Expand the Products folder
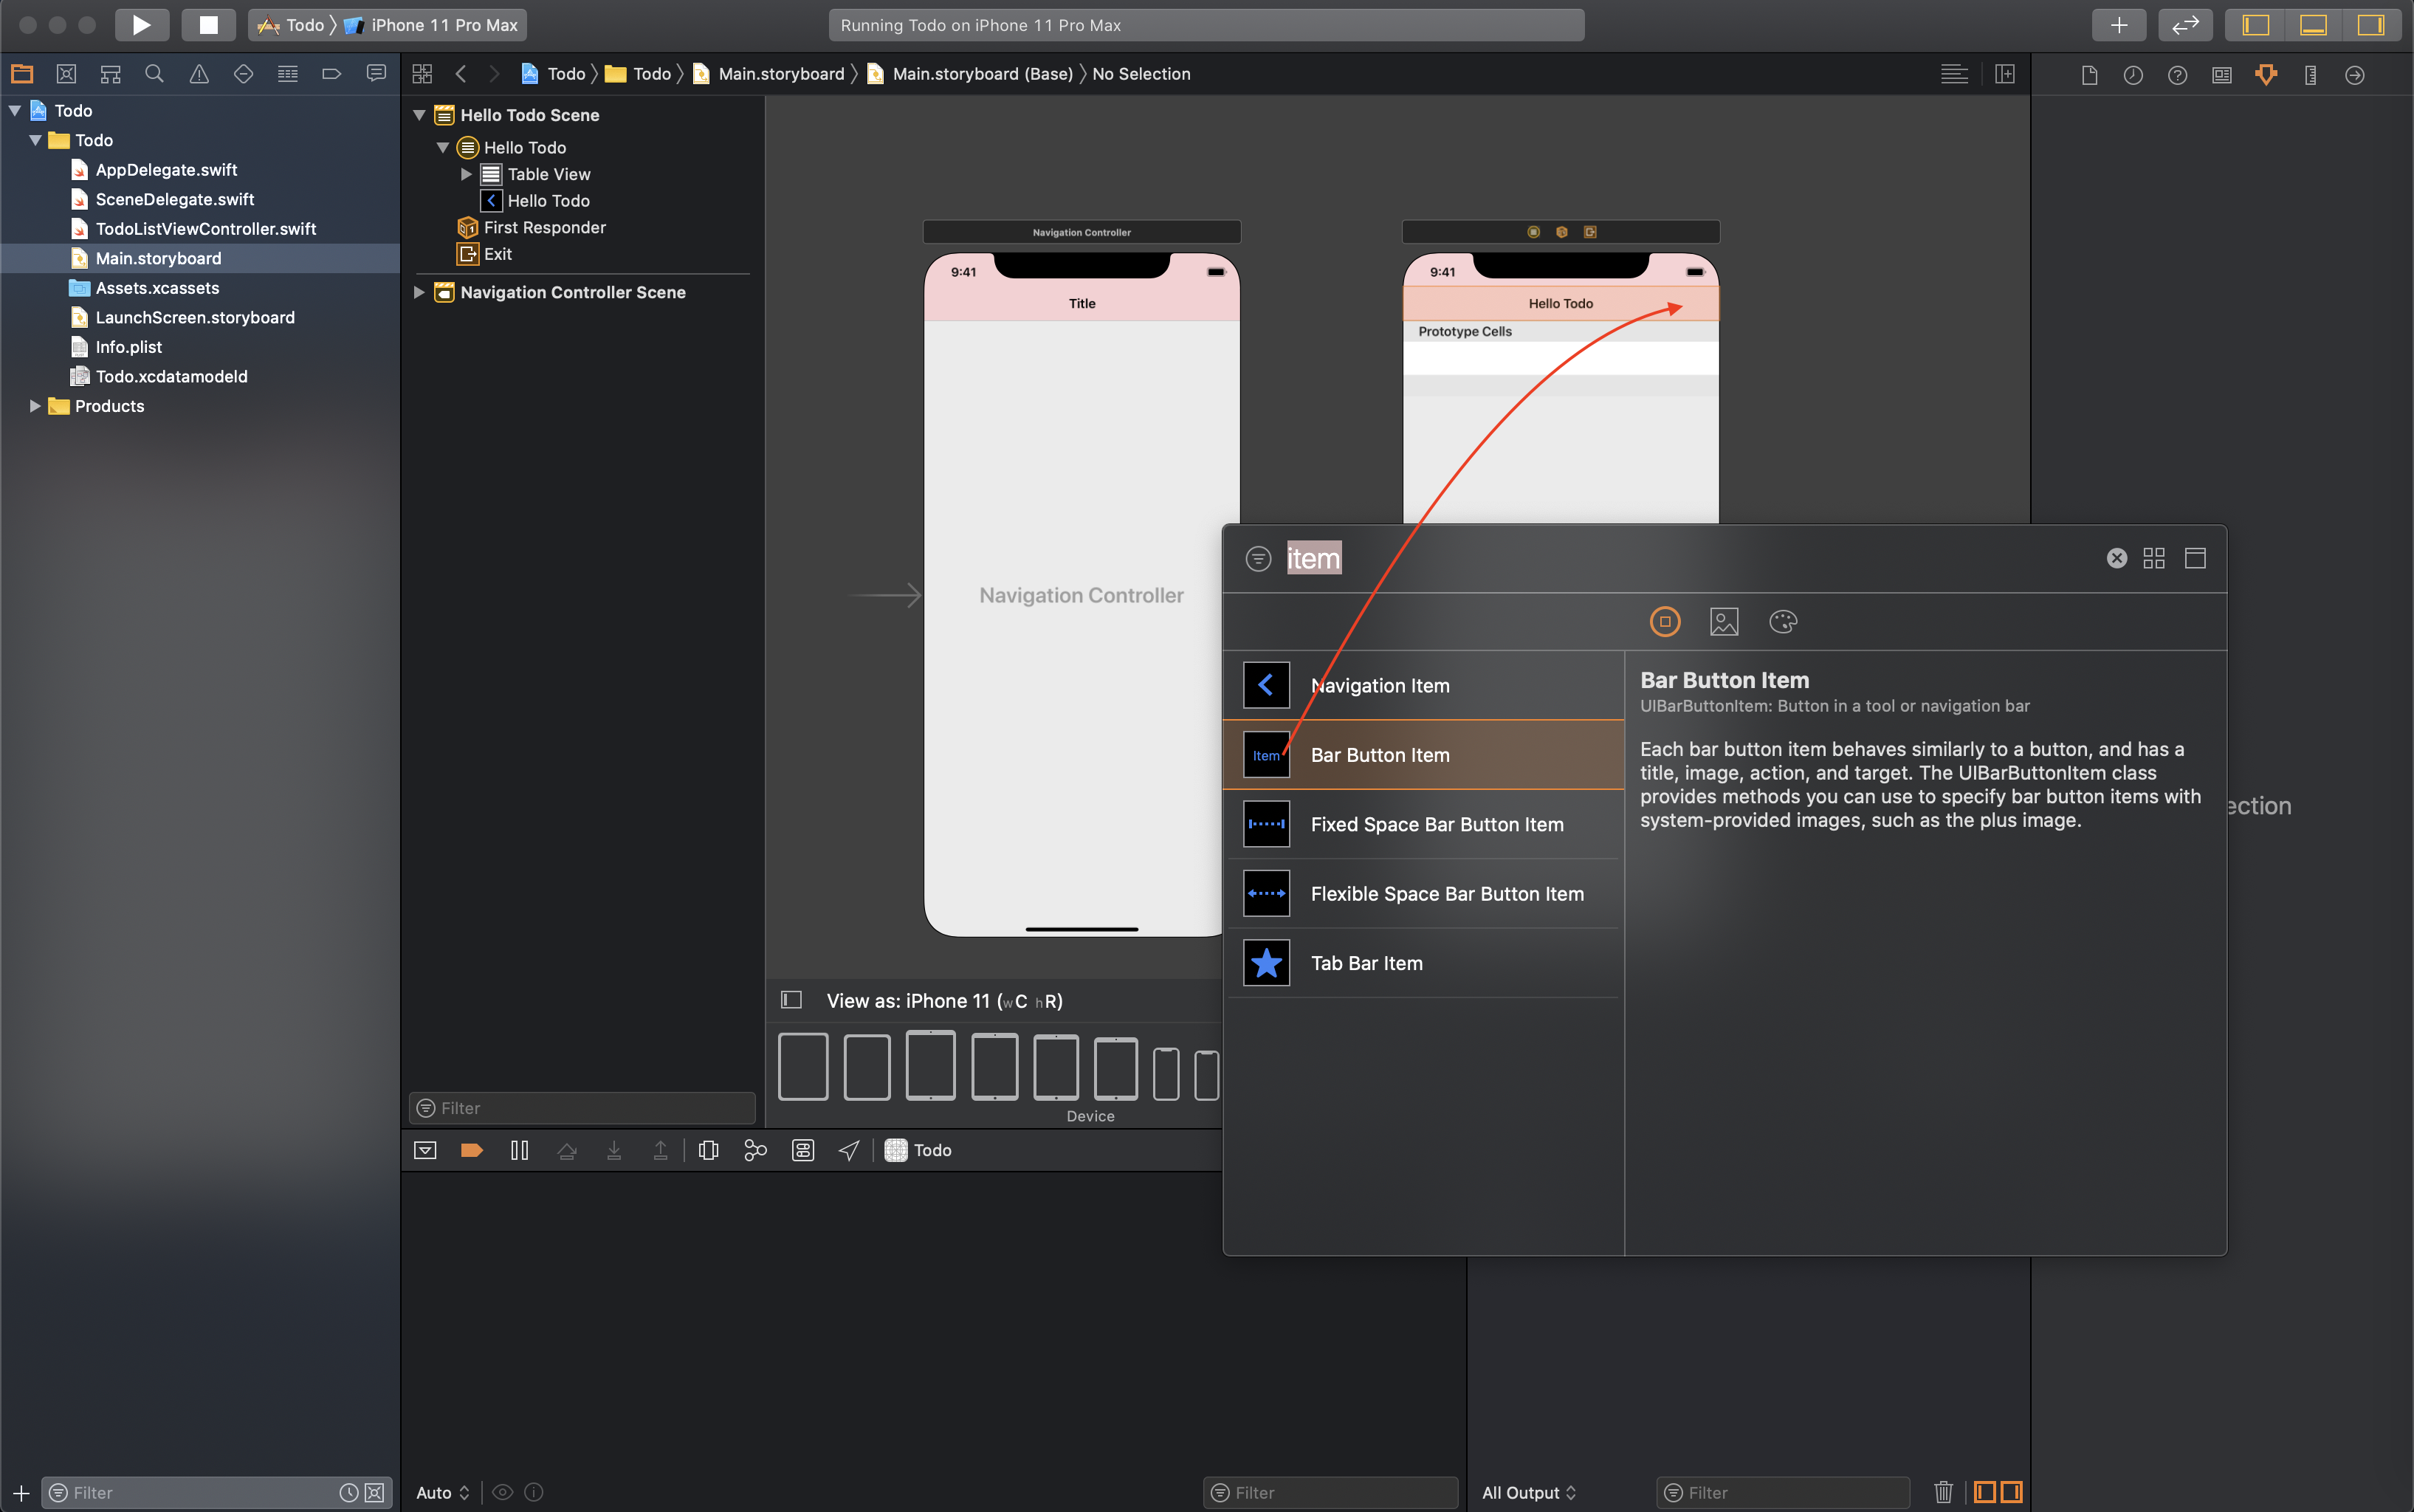2414x1512 pixels. click(x=35, y=406)
